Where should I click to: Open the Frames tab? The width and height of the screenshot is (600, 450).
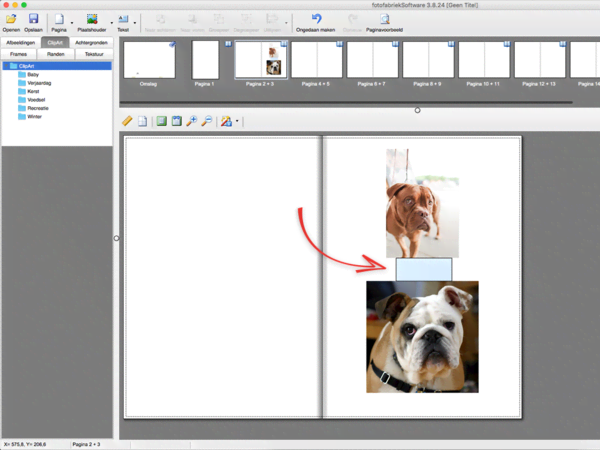pyautogui.click(x=18, y=54)
